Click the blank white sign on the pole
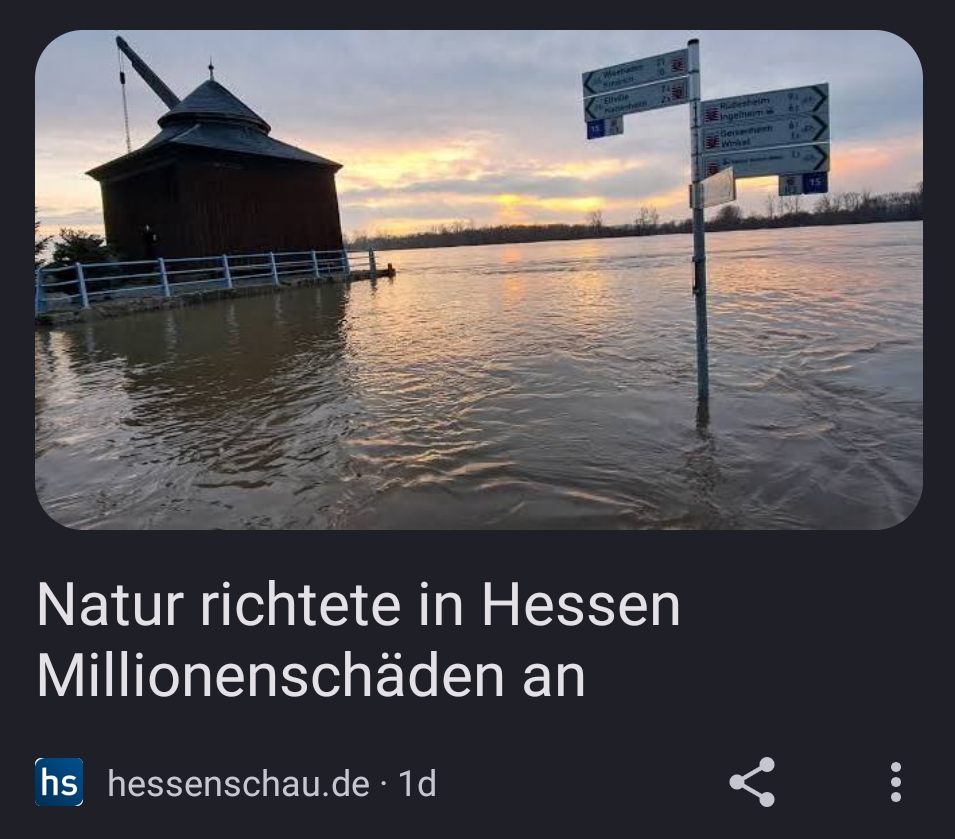Viewport: 955px width, 839px height. coord(717,188)
